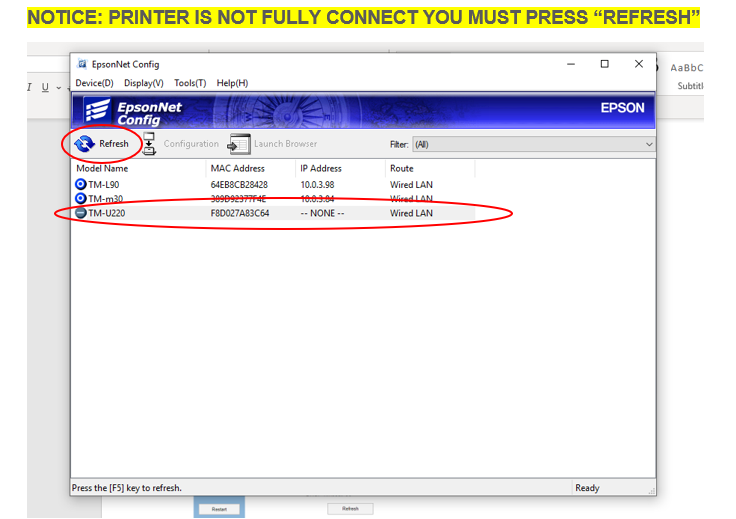Open the Underline style dropdown arrow in Word
736x519 pixels.
(x=59, y=88)
